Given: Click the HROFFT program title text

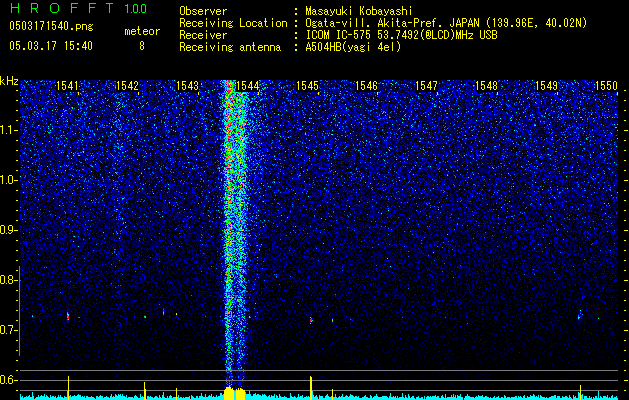Looking at the screenshot, I should 62,8.
